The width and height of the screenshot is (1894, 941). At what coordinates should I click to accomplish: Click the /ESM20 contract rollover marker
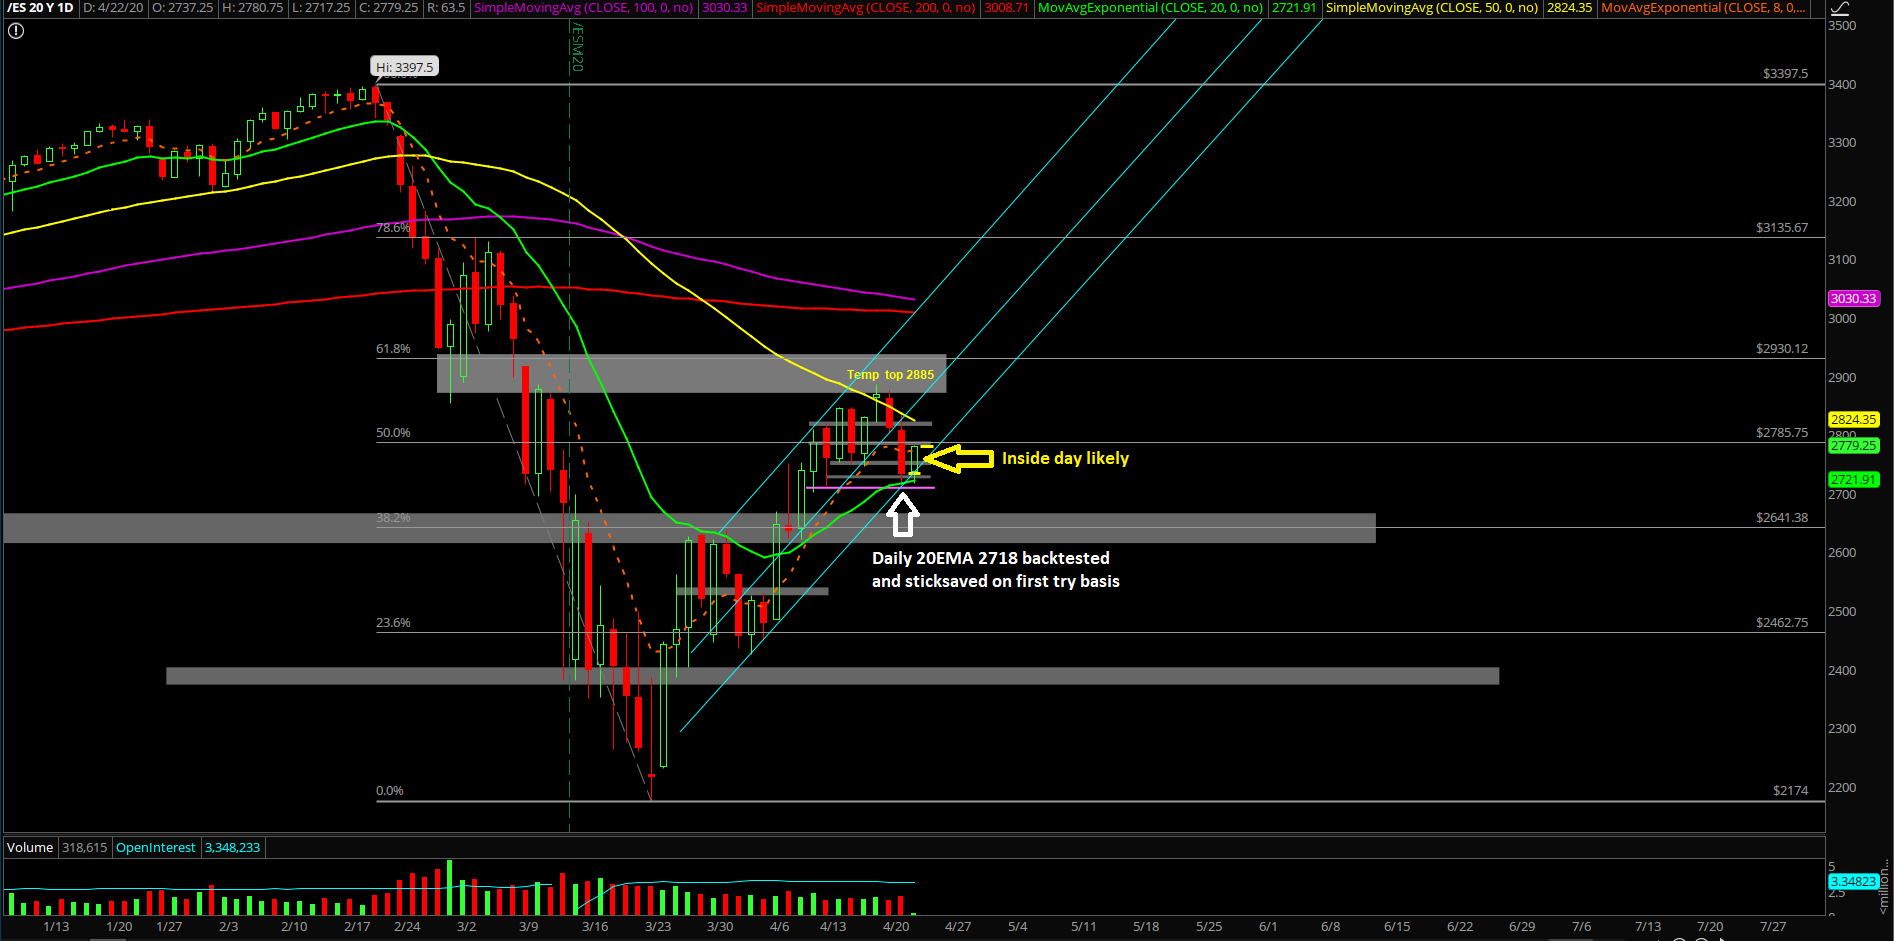577,47
